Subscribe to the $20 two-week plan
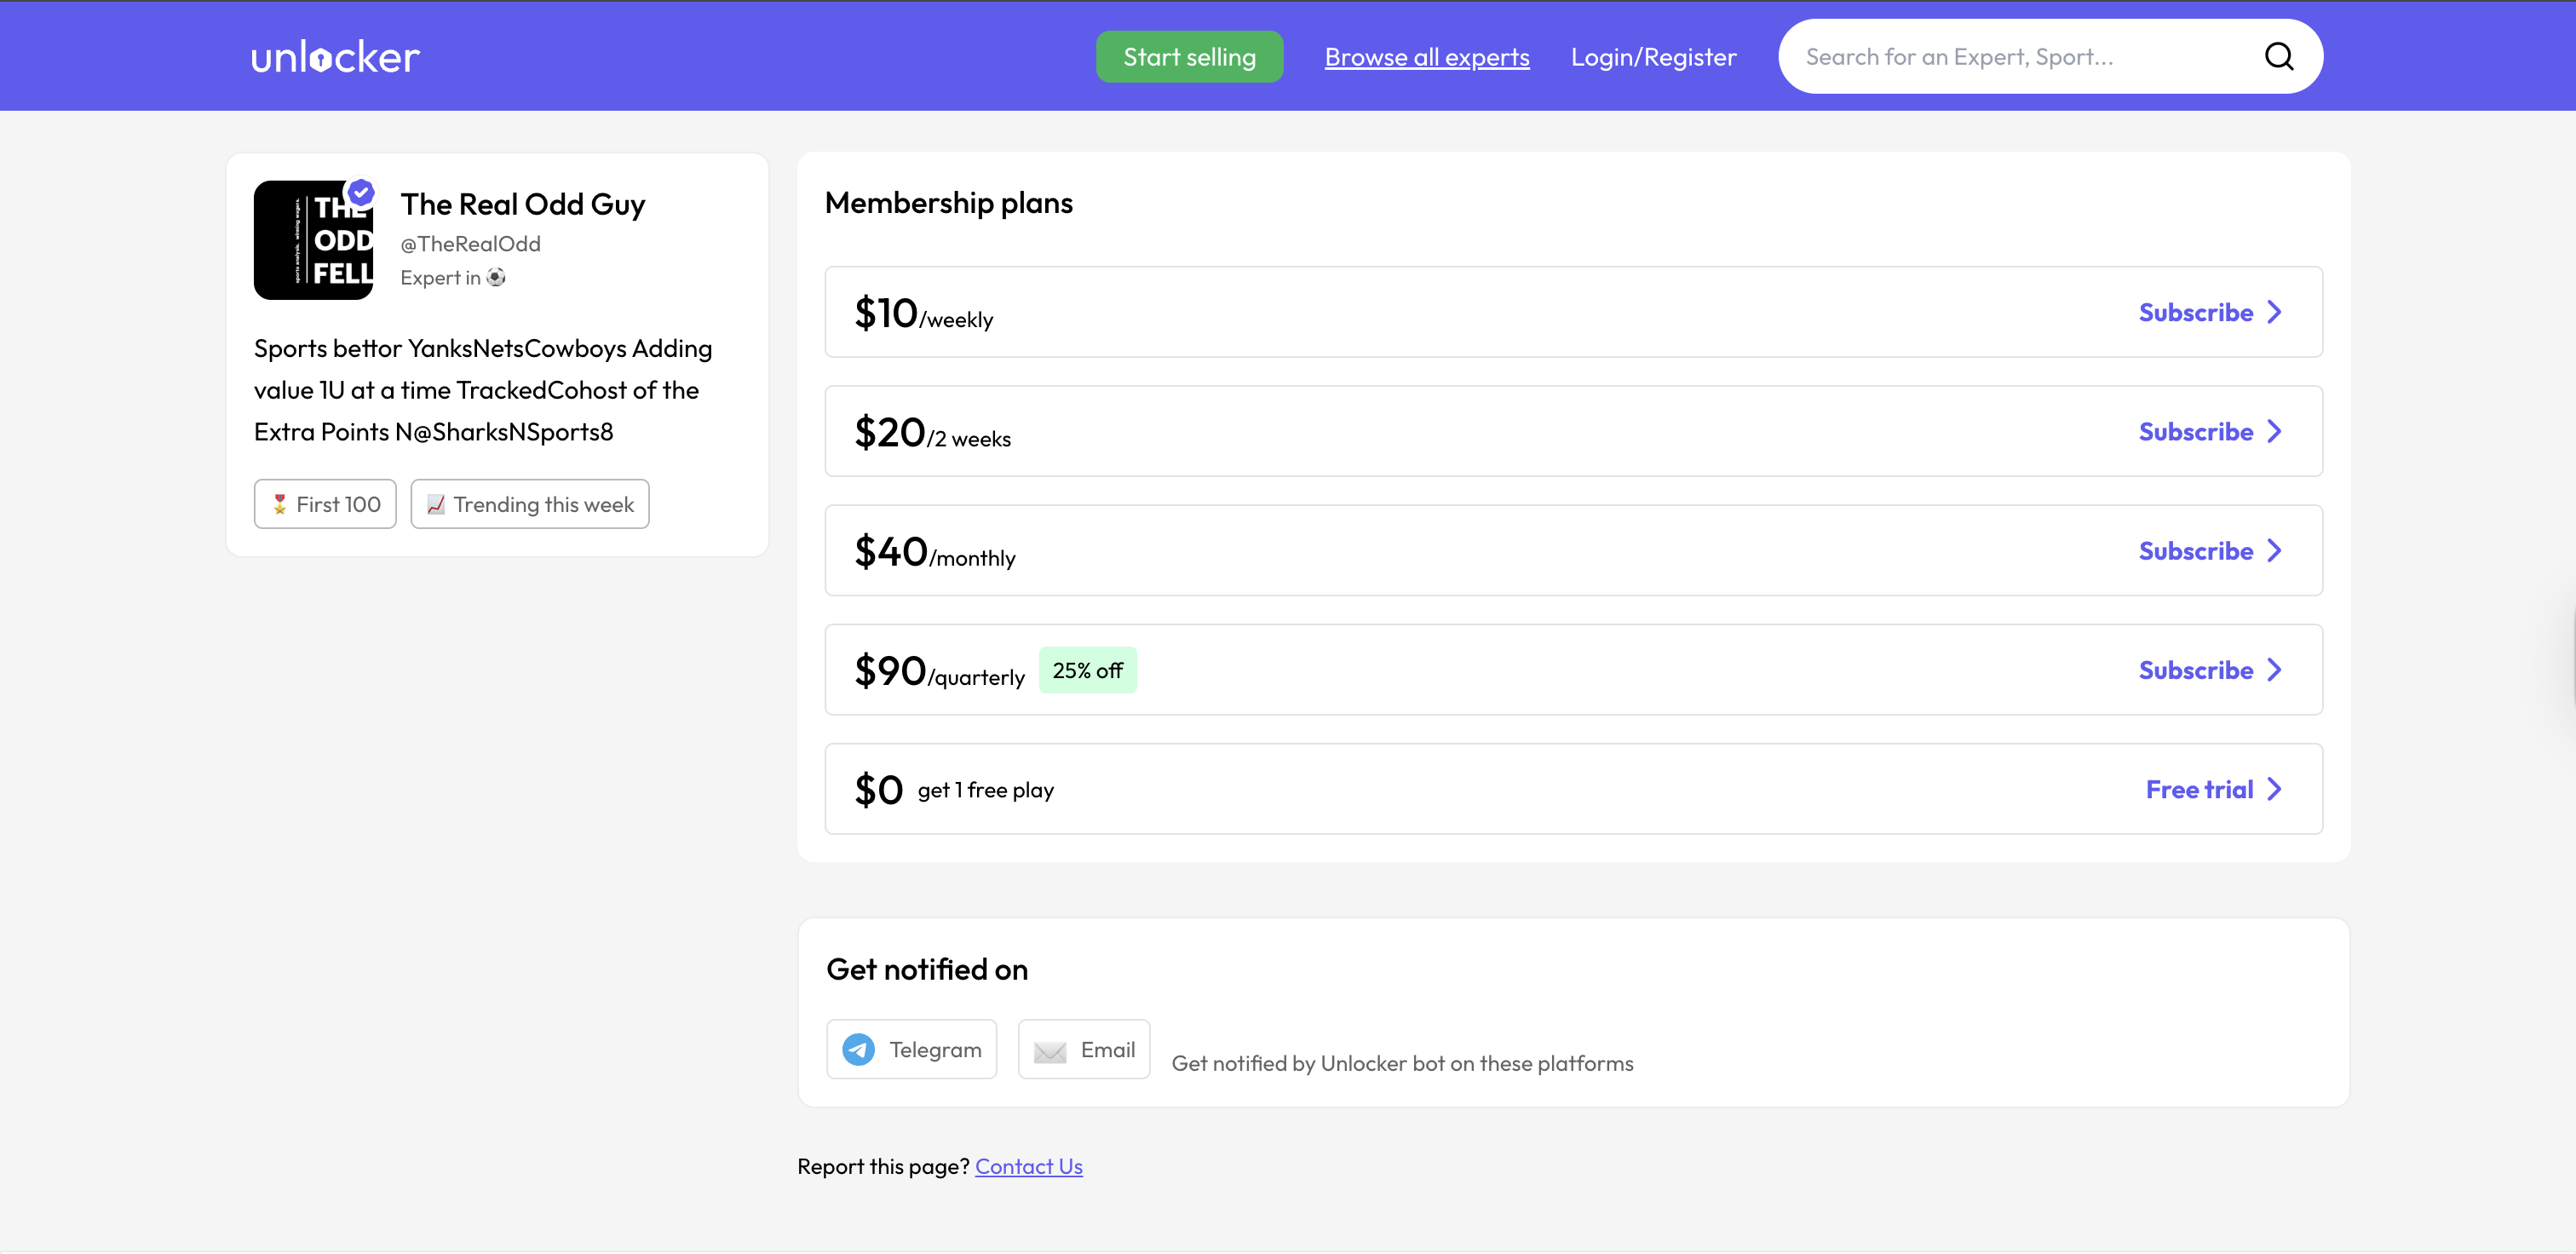Screen dimensions: 2576x1254 [x=2195, y=431]
